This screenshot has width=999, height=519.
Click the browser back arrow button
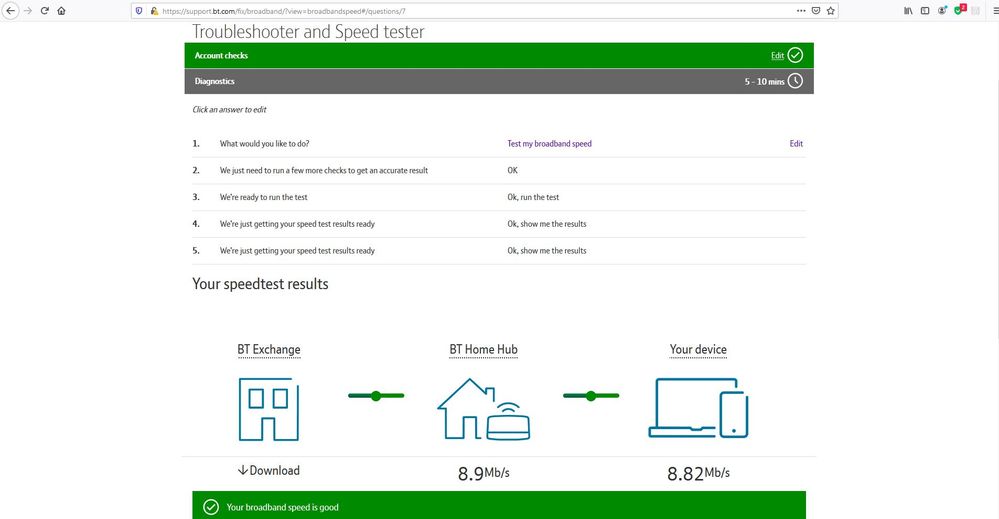pos(10,10)
